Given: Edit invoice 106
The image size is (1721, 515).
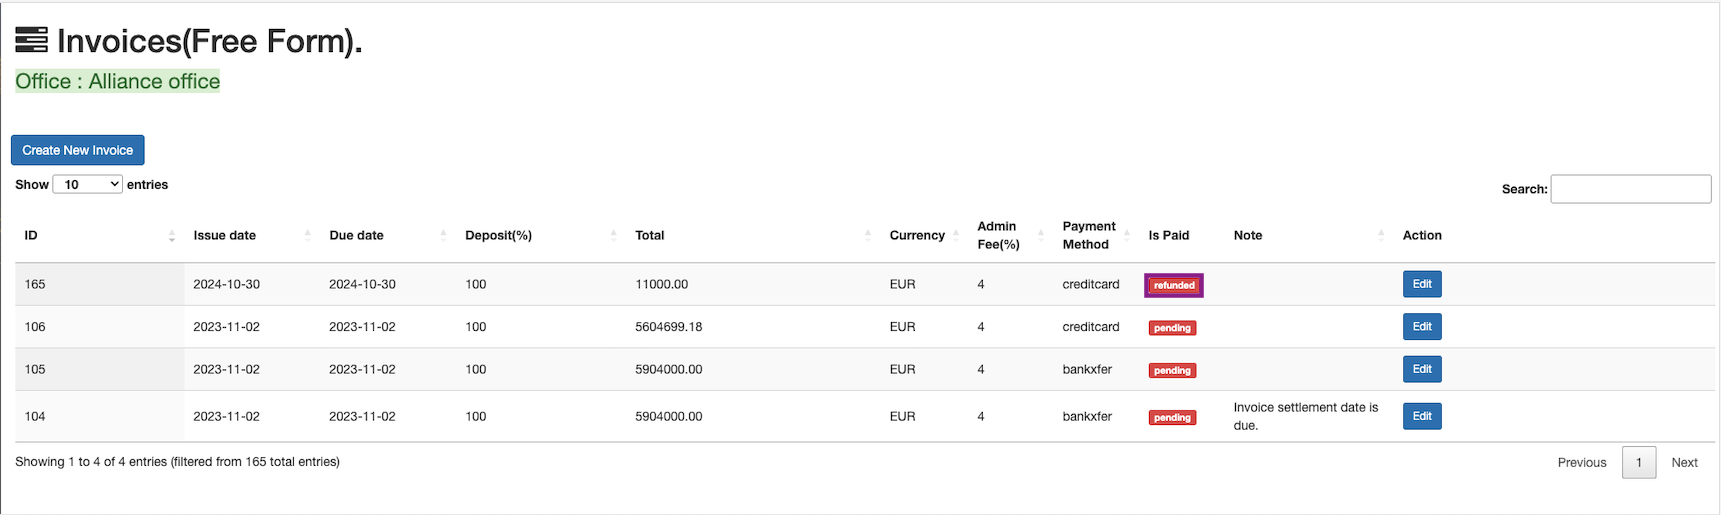Looking at the screenshot, I should tap(1421, 327).
